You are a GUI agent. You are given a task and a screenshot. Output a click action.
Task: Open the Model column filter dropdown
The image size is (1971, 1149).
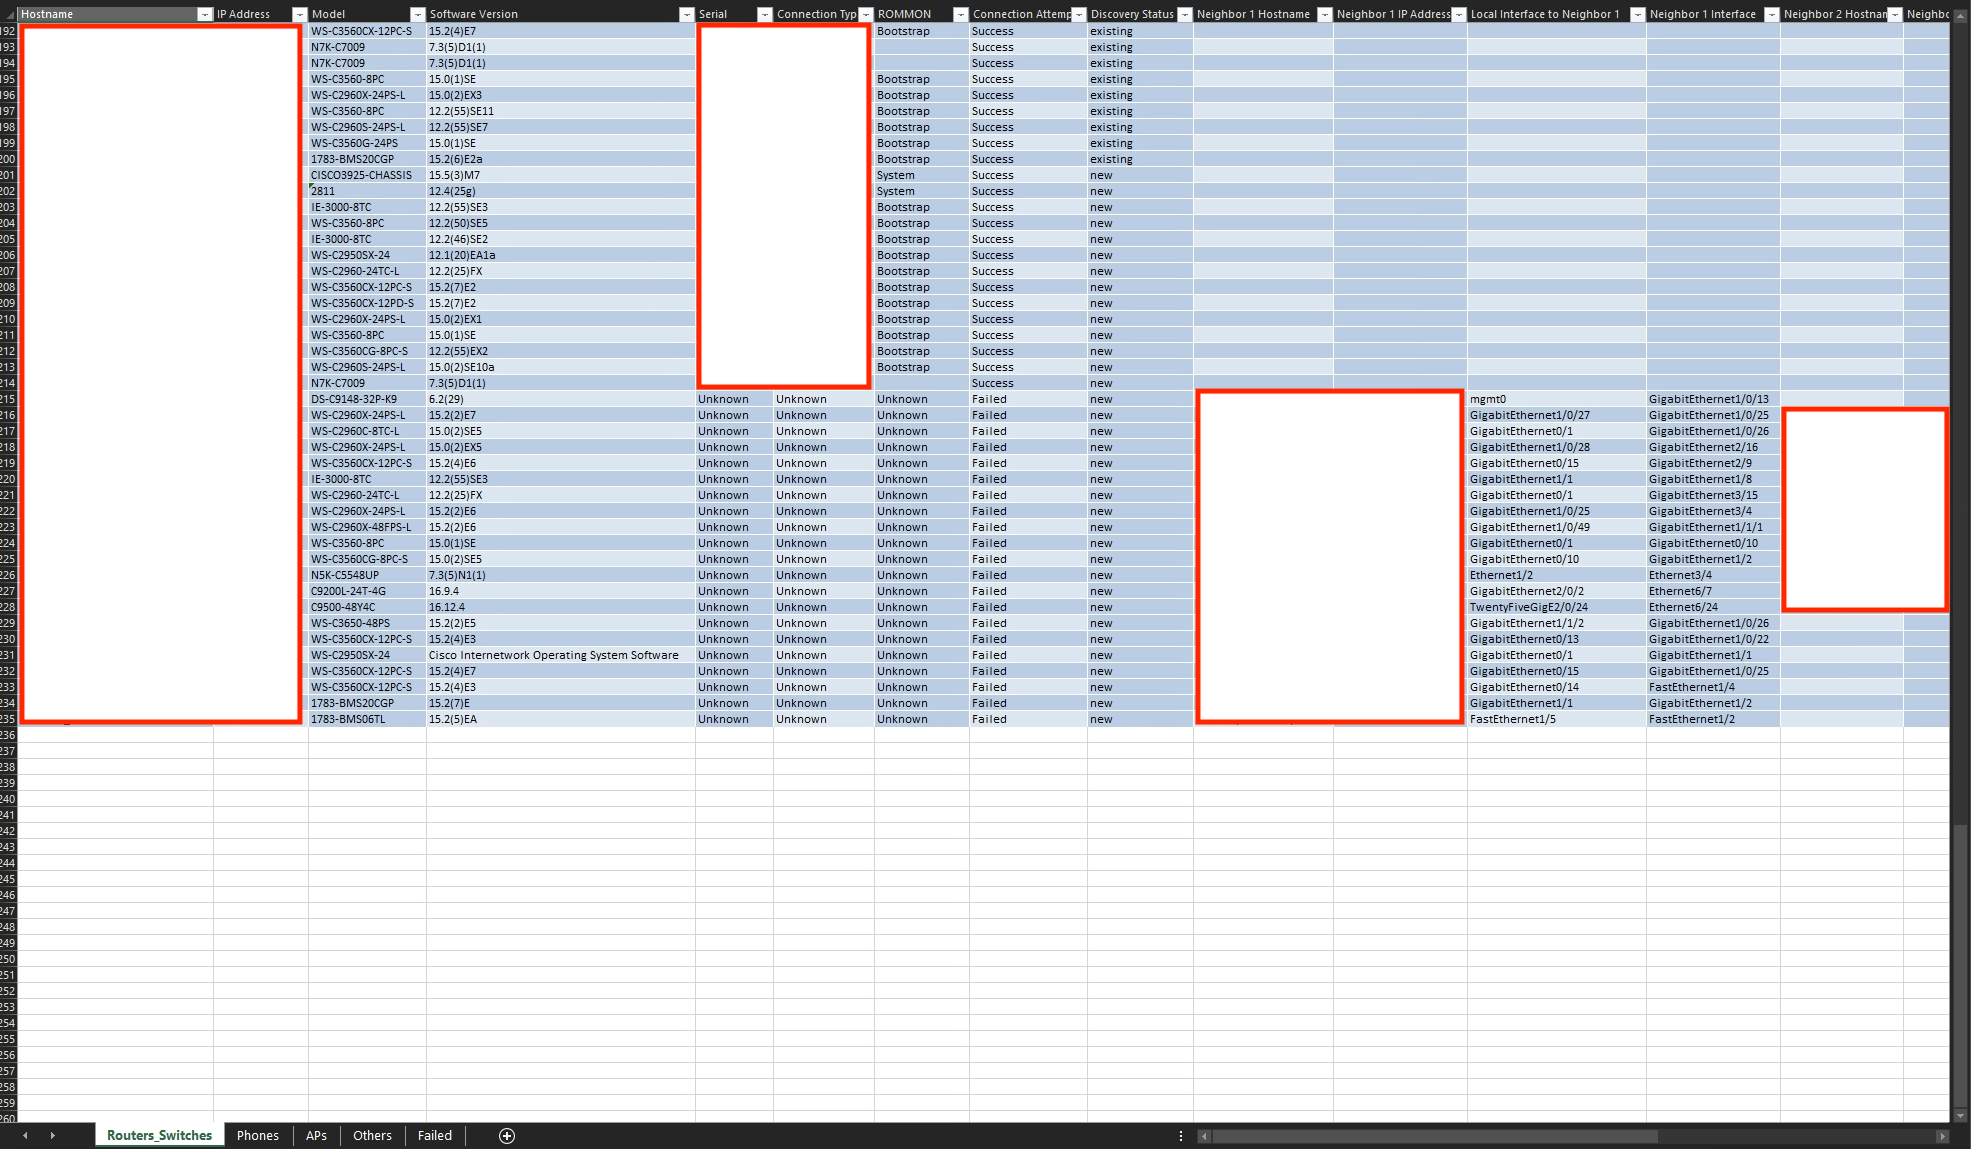pyautogui.click(x=417, y=14)
